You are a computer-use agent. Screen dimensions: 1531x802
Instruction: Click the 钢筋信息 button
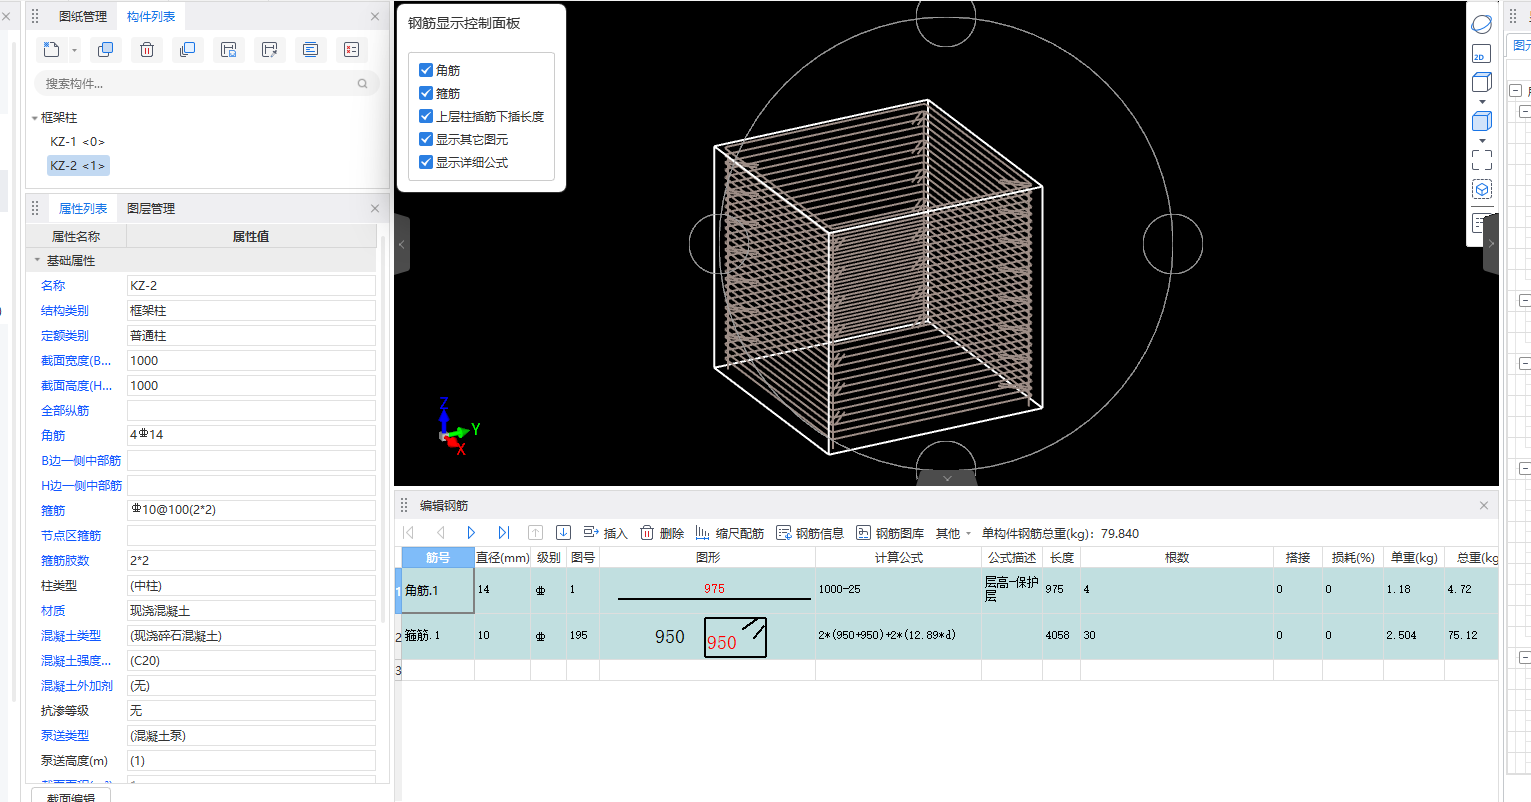tap(810, 533)
